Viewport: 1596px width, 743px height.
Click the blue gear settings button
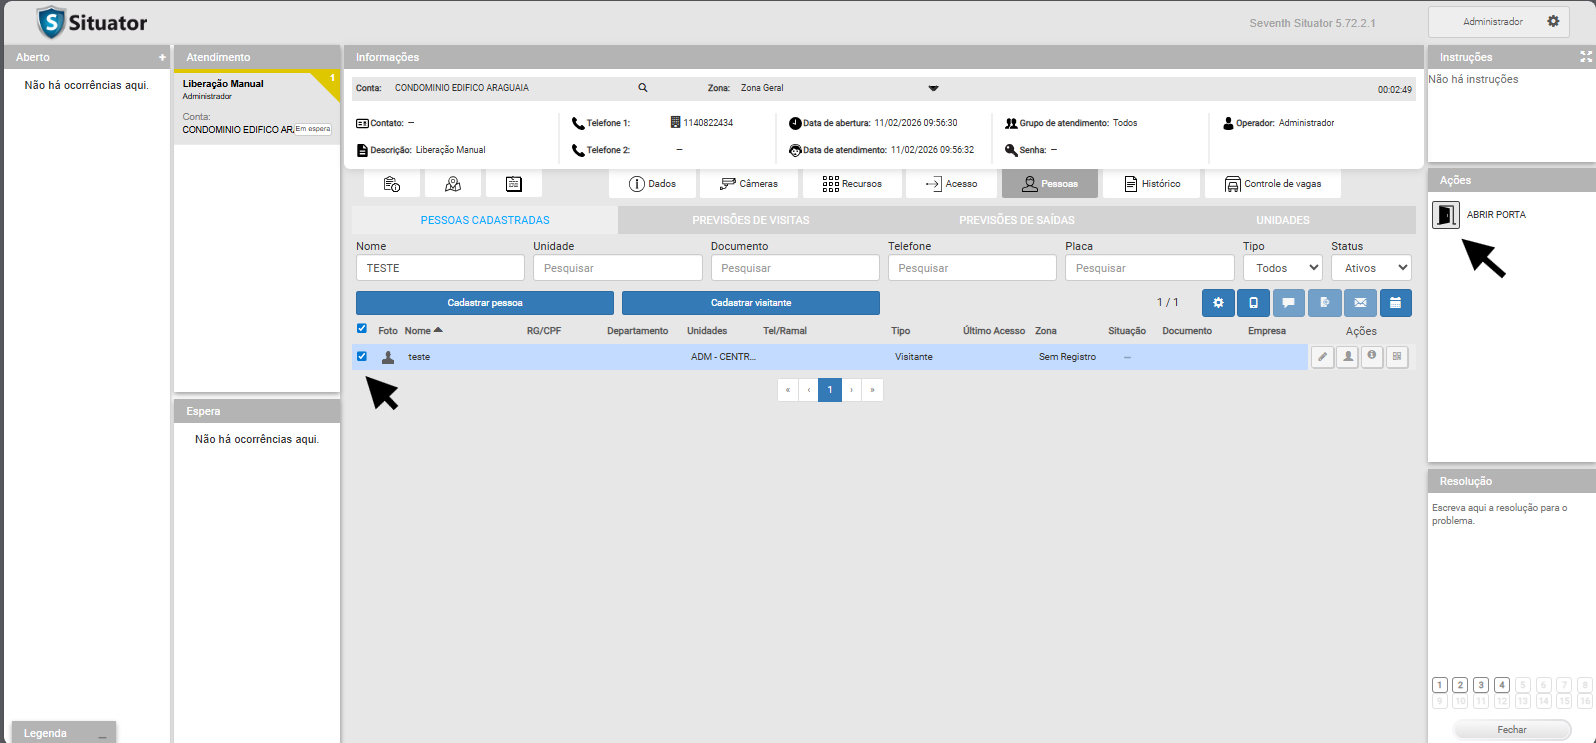(1218, 303)
